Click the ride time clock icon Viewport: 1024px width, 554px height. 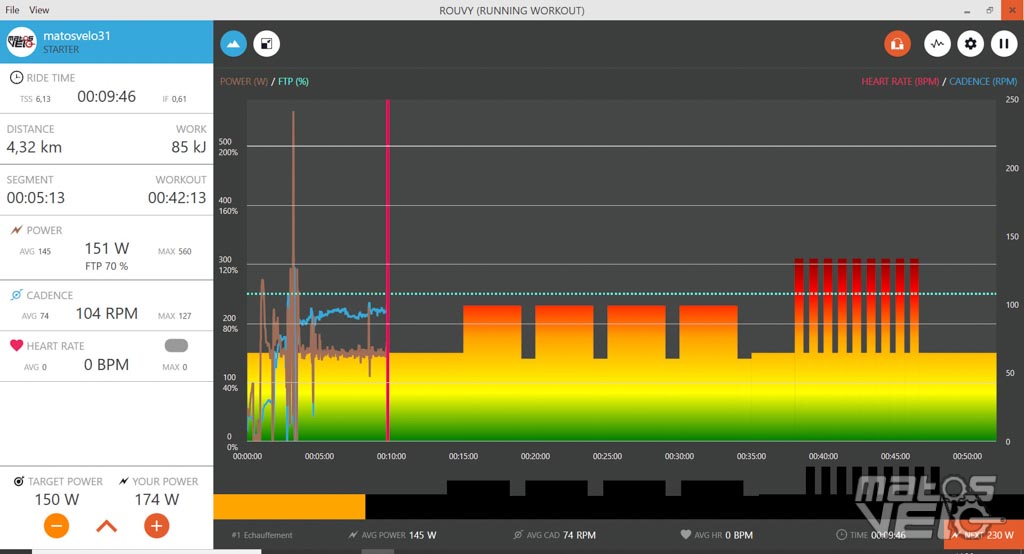pos(16,78)
